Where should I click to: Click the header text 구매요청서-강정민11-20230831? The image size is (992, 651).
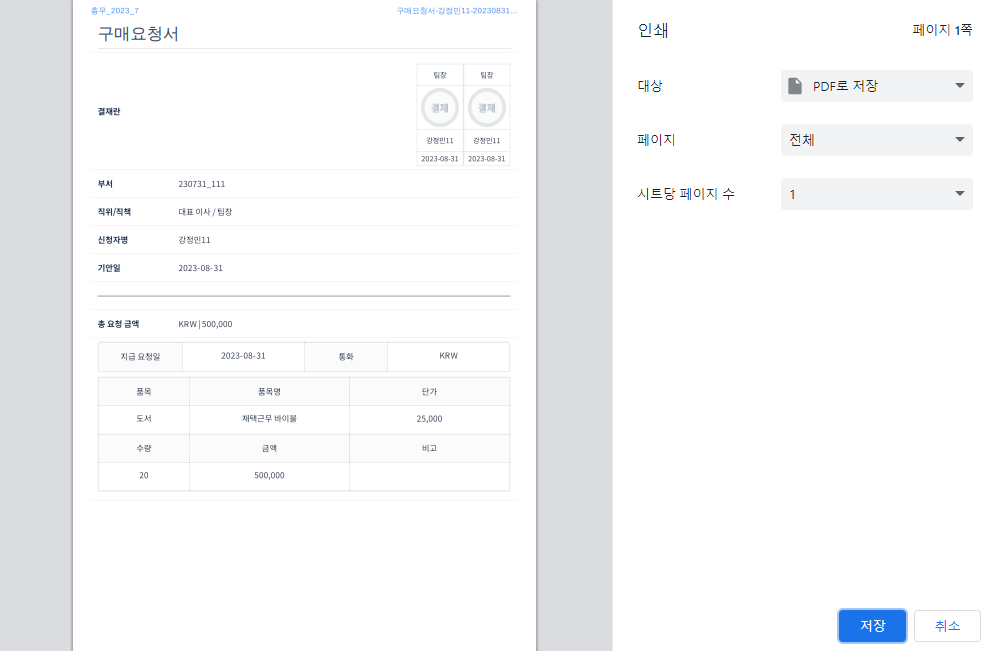(456, 11)
